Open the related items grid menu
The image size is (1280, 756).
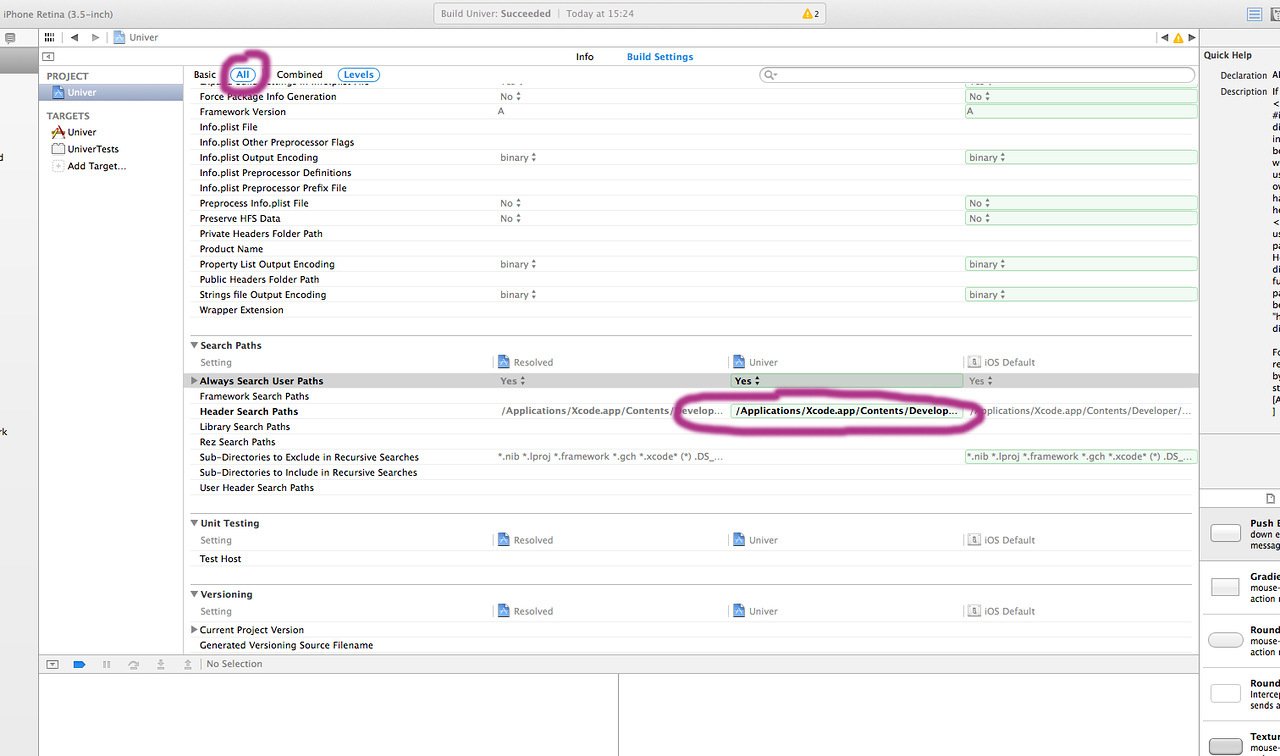(50, 37)
